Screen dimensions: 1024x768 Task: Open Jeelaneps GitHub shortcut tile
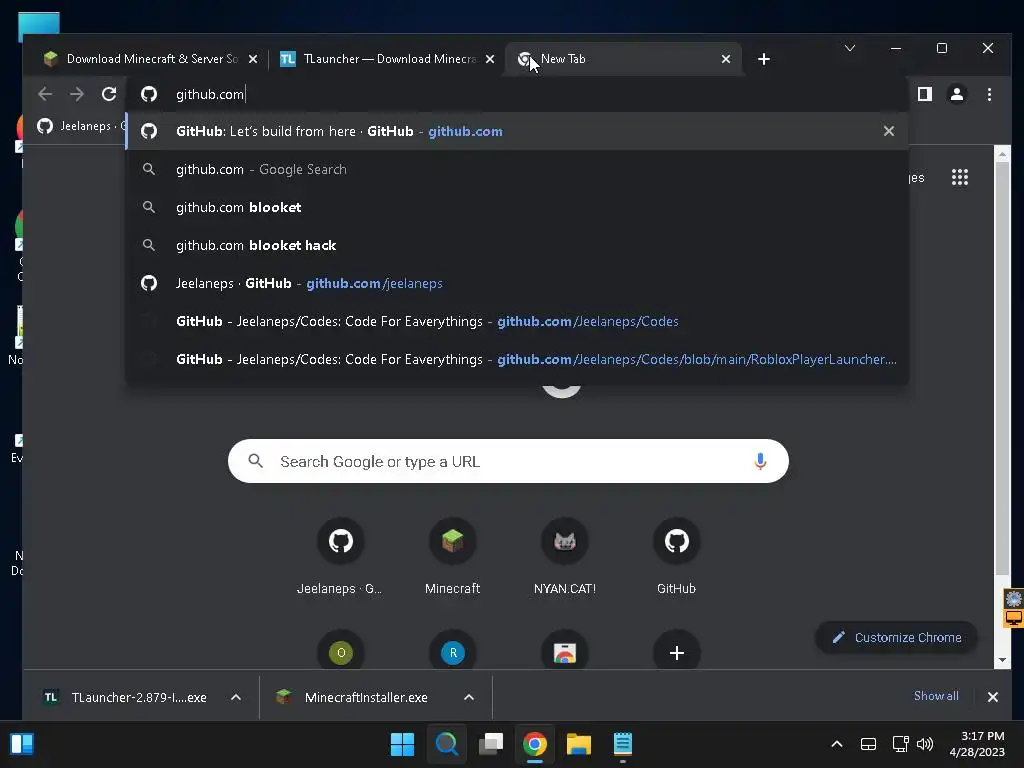click(x=340, y=556)
